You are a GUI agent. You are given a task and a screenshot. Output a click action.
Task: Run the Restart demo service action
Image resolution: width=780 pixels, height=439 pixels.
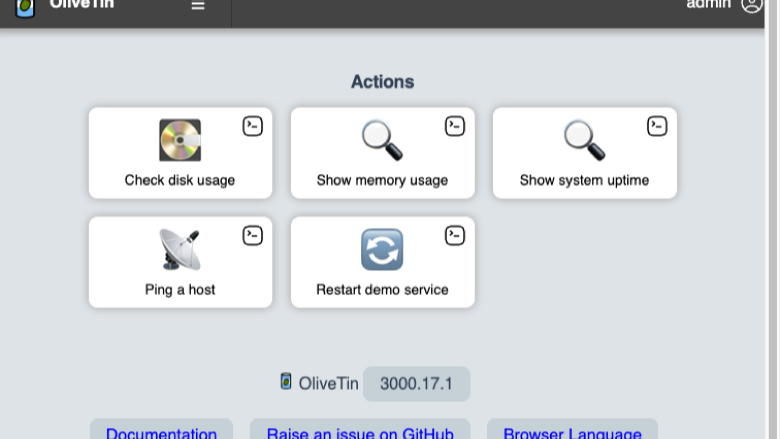click(383, 262)
